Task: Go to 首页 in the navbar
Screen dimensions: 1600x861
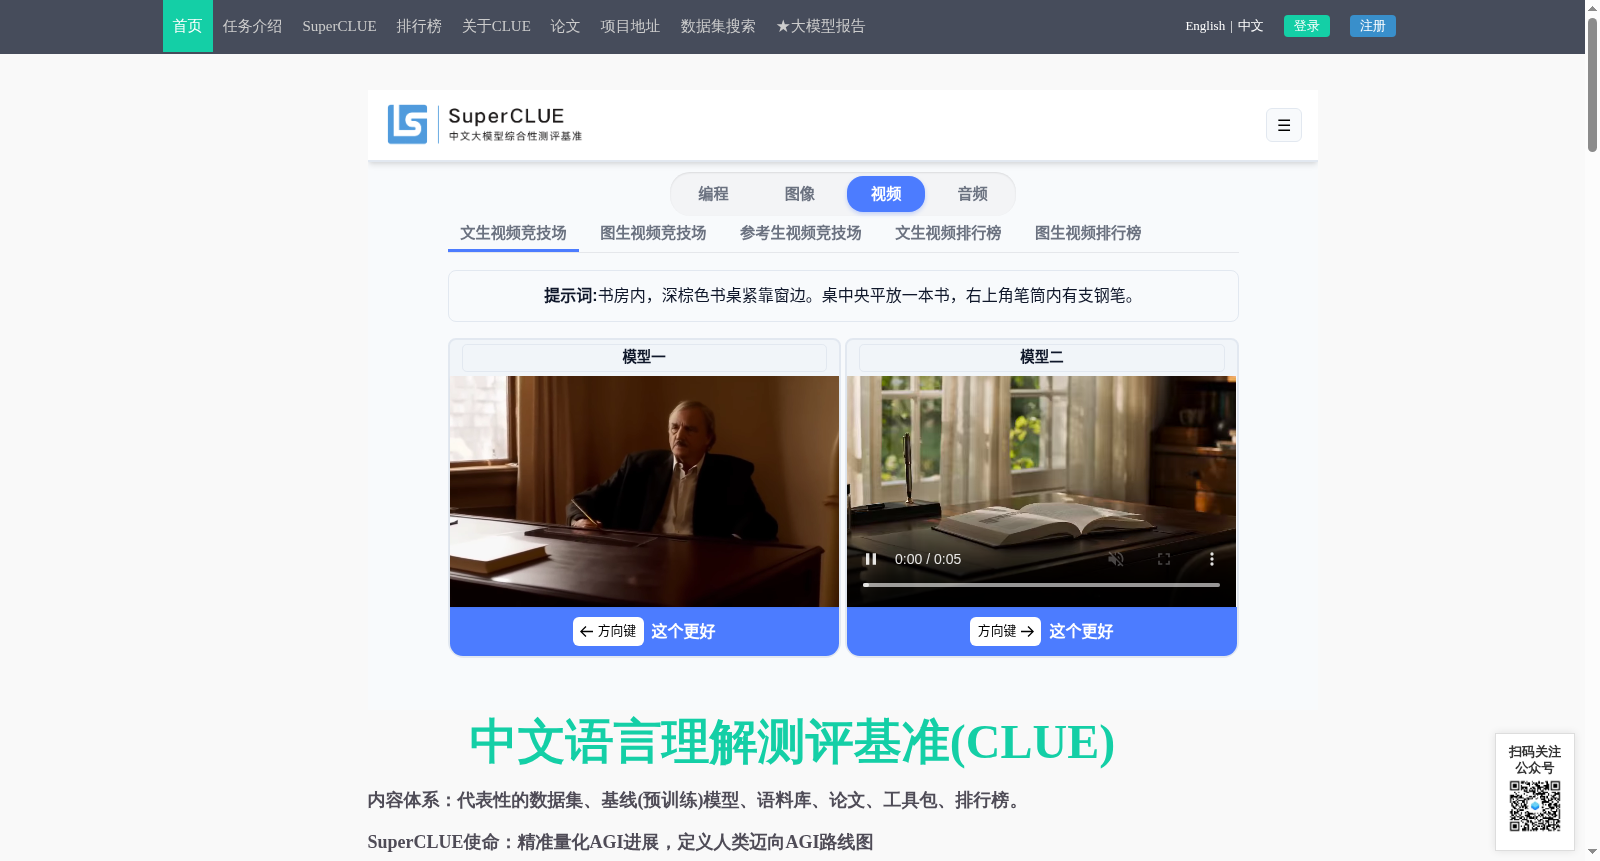Action: 188,26
